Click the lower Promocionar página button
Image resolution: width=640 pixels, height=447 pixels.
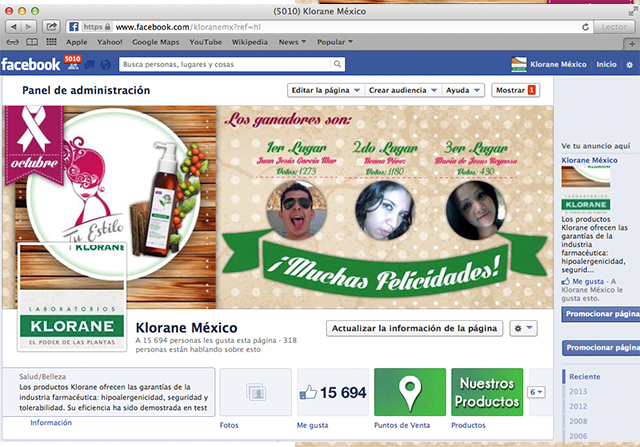[601, 347]
